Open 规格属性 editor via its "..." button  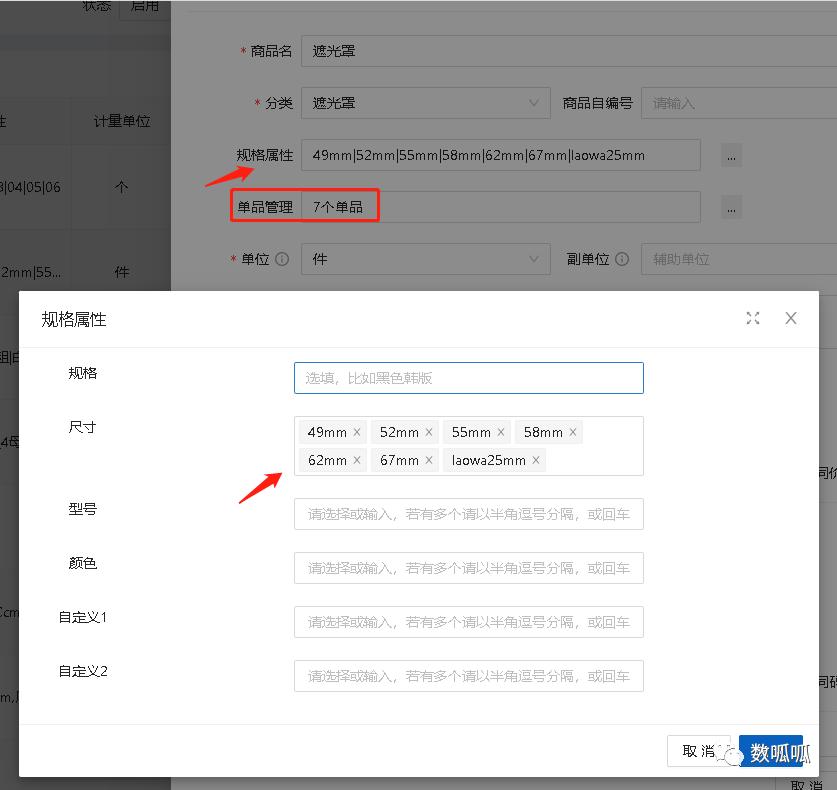pyautogui.click(x=731, y=155)
